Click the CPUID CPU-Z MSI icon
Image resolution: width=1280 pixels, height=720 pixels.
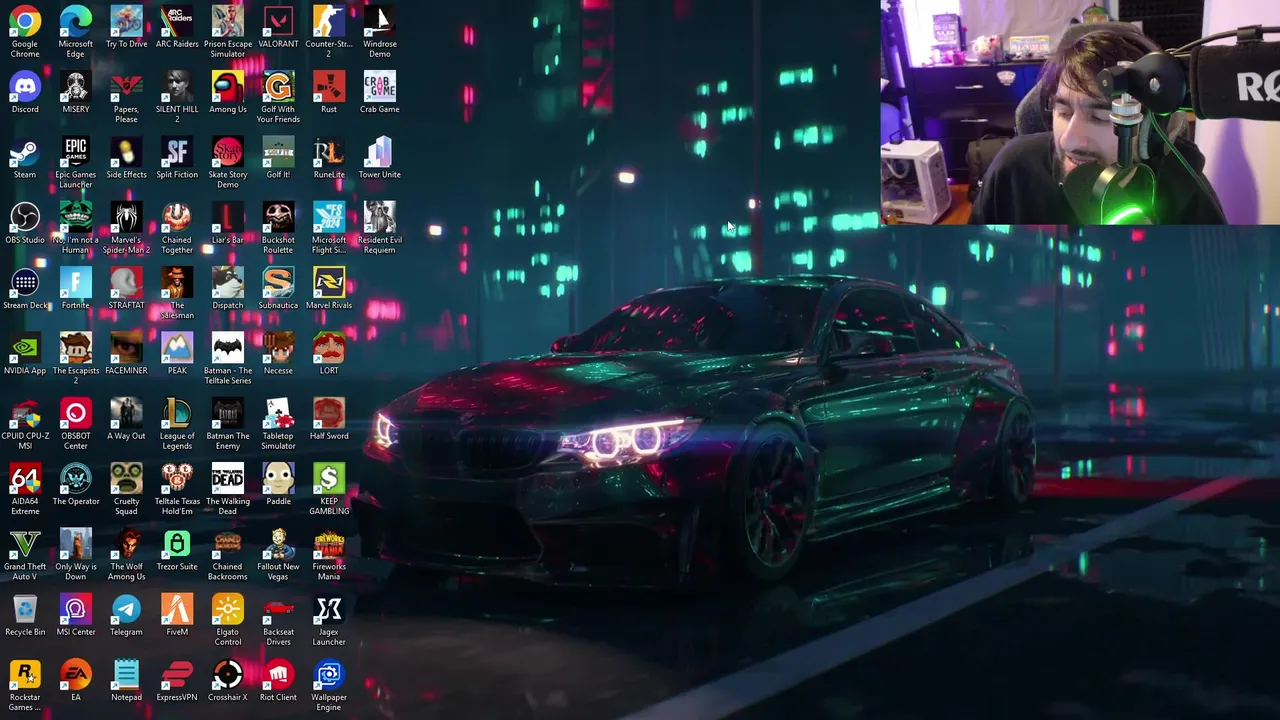(x=25, y=413)
